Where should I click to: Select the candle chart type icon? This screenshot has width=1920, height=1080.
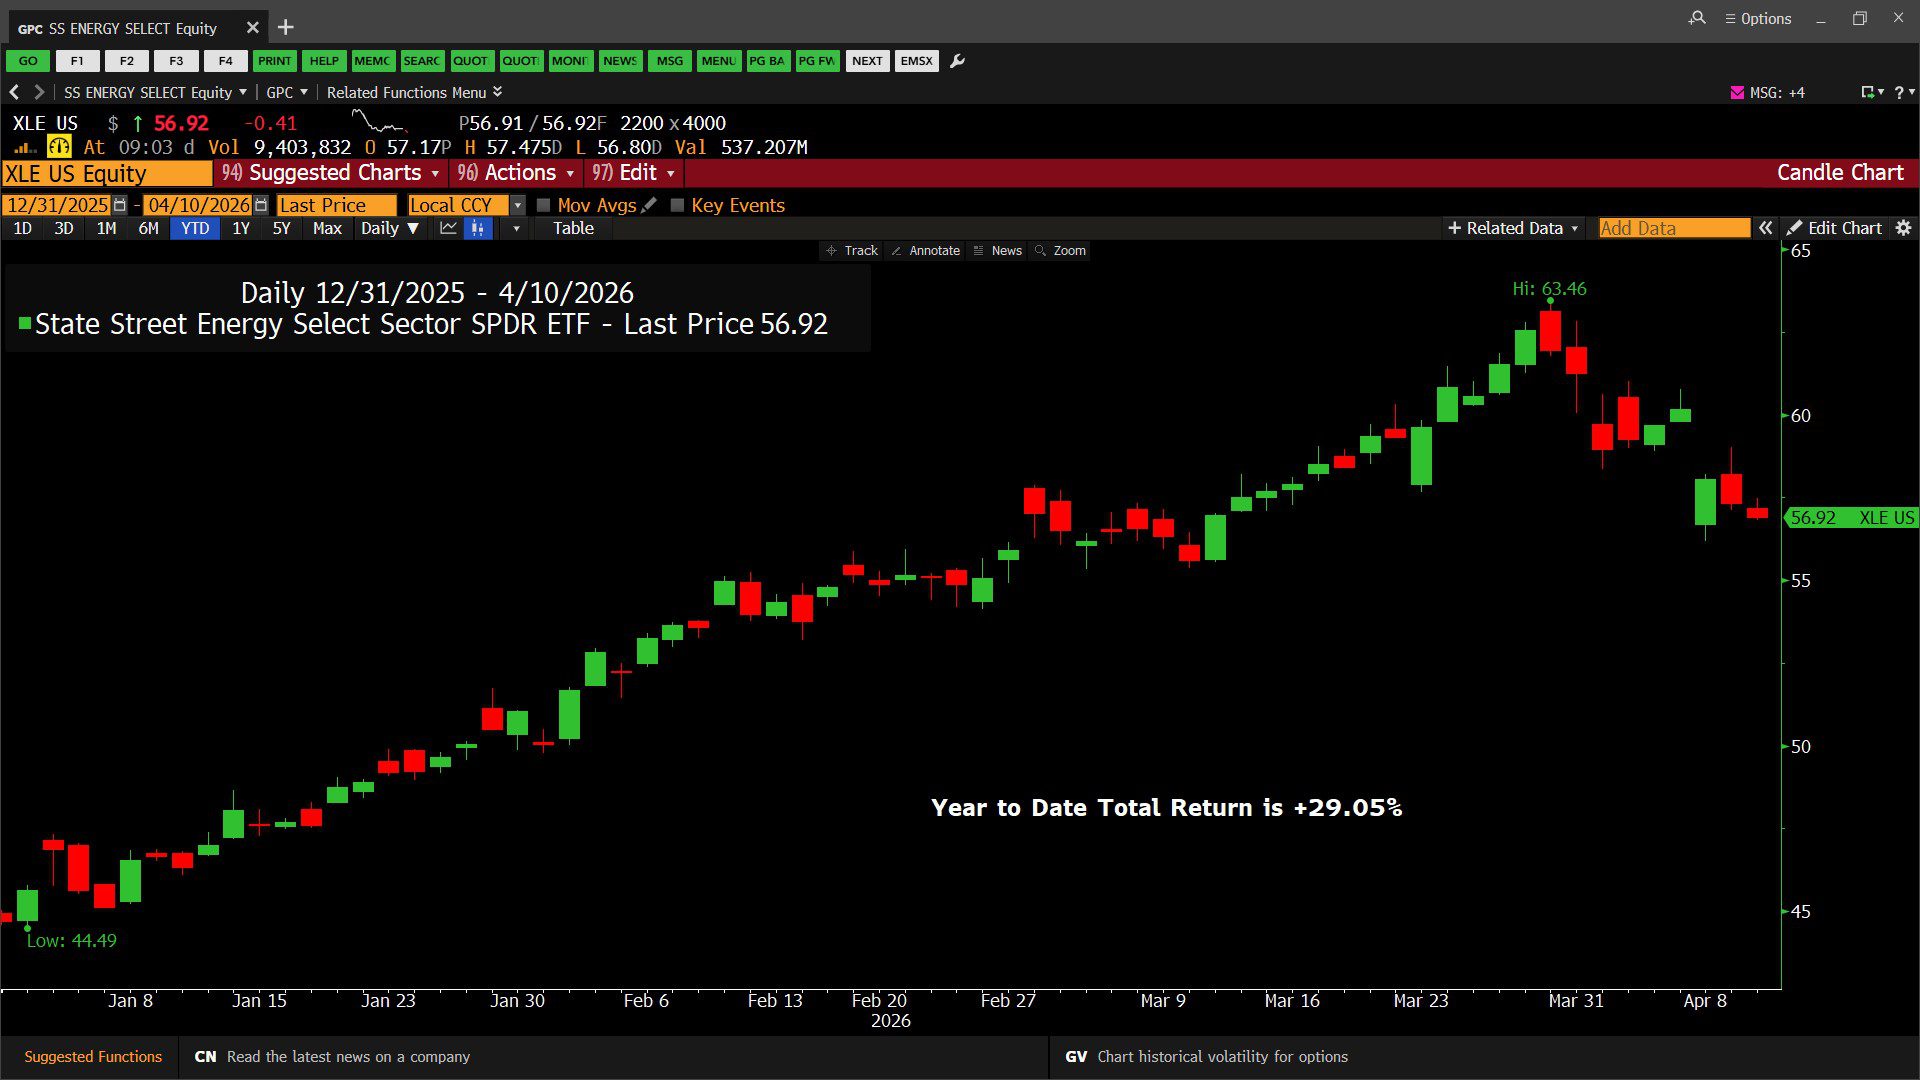coord(478,228)
